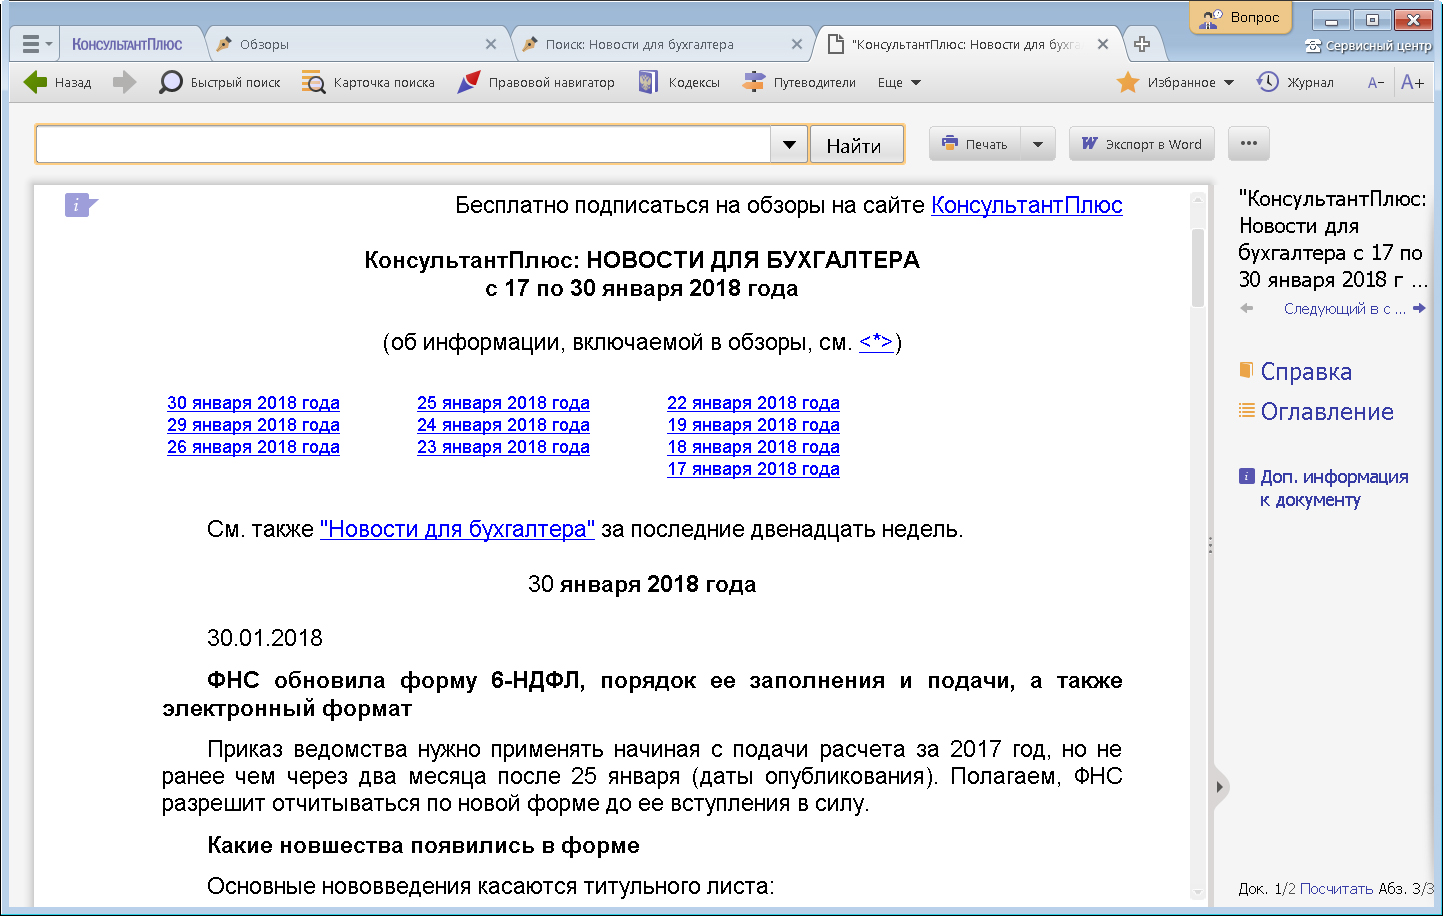Viewport: 1443px width, 916px height.
Task: Launch Правовой навигатор
Action: coord(536,82)
